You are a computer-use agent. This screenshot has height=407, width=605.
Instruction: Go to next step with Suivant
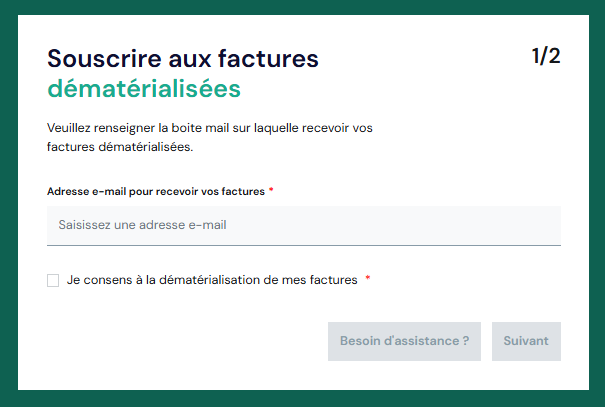coord(526,341)
